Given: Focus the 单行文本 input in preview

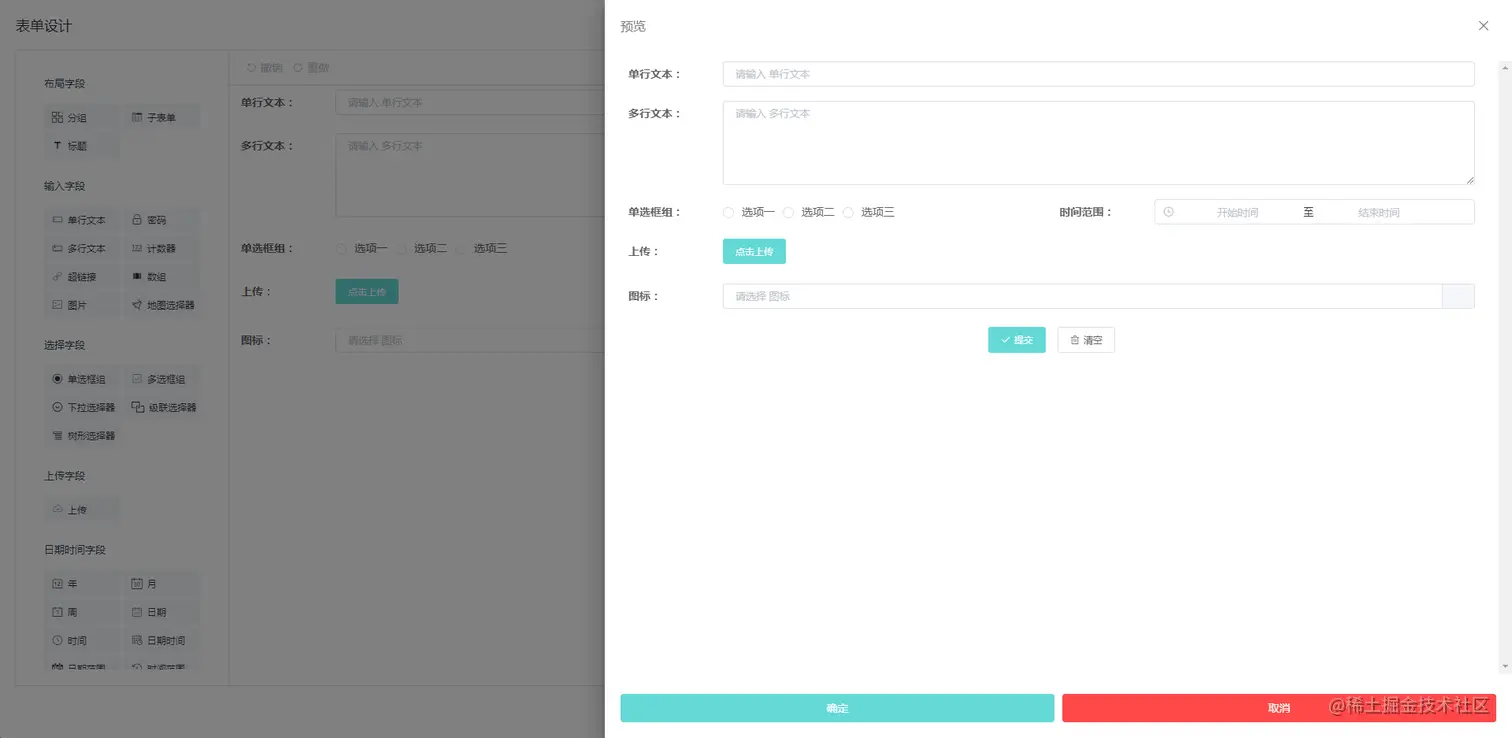Looking at the screenshot, I should [x=1098, y=74].
